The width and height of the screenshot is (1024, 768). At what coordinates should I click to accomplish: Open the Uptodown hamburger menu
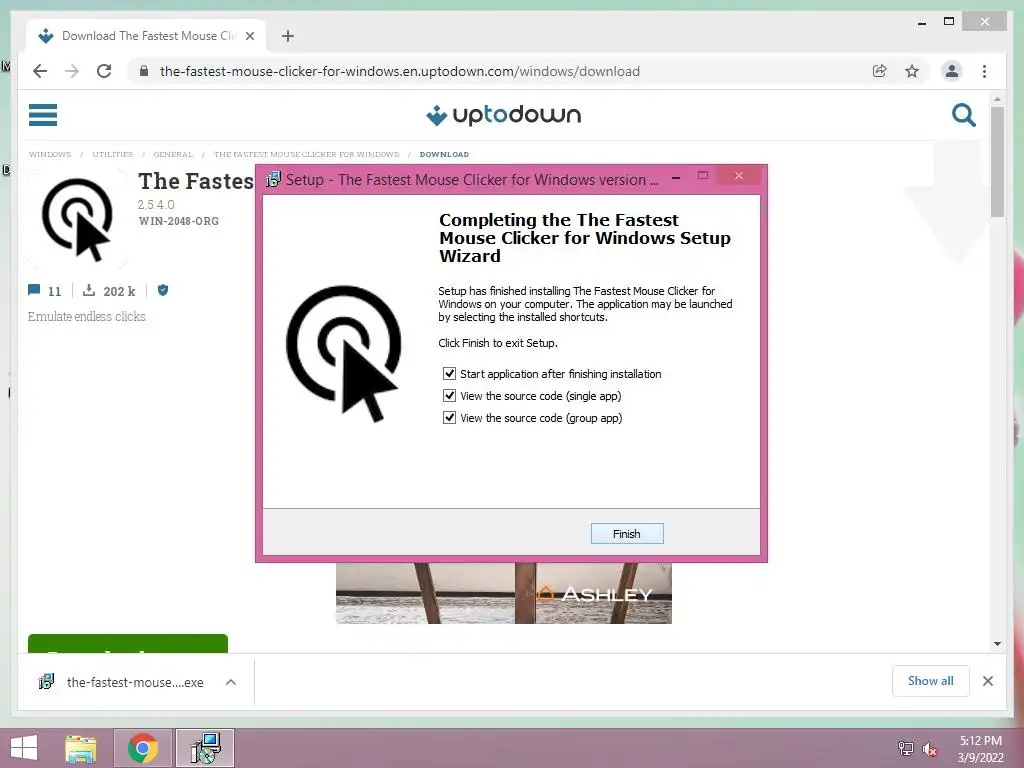pos(43,115)
